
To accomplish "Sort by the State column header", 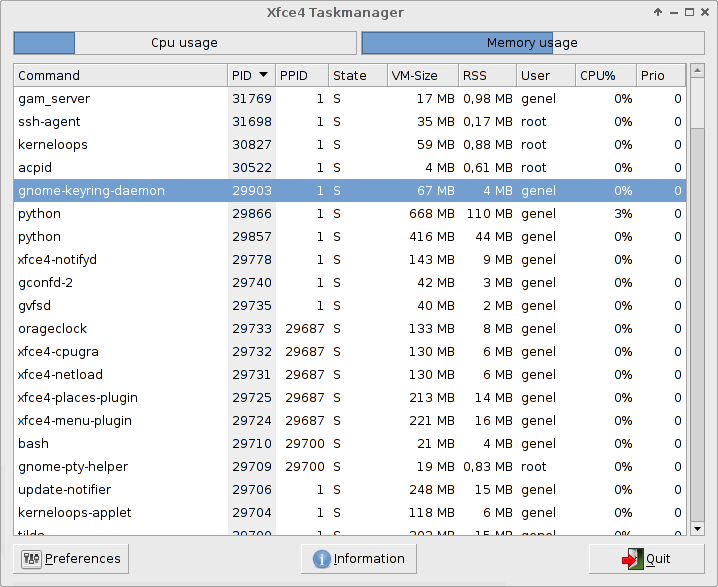I will click(357, 75).
